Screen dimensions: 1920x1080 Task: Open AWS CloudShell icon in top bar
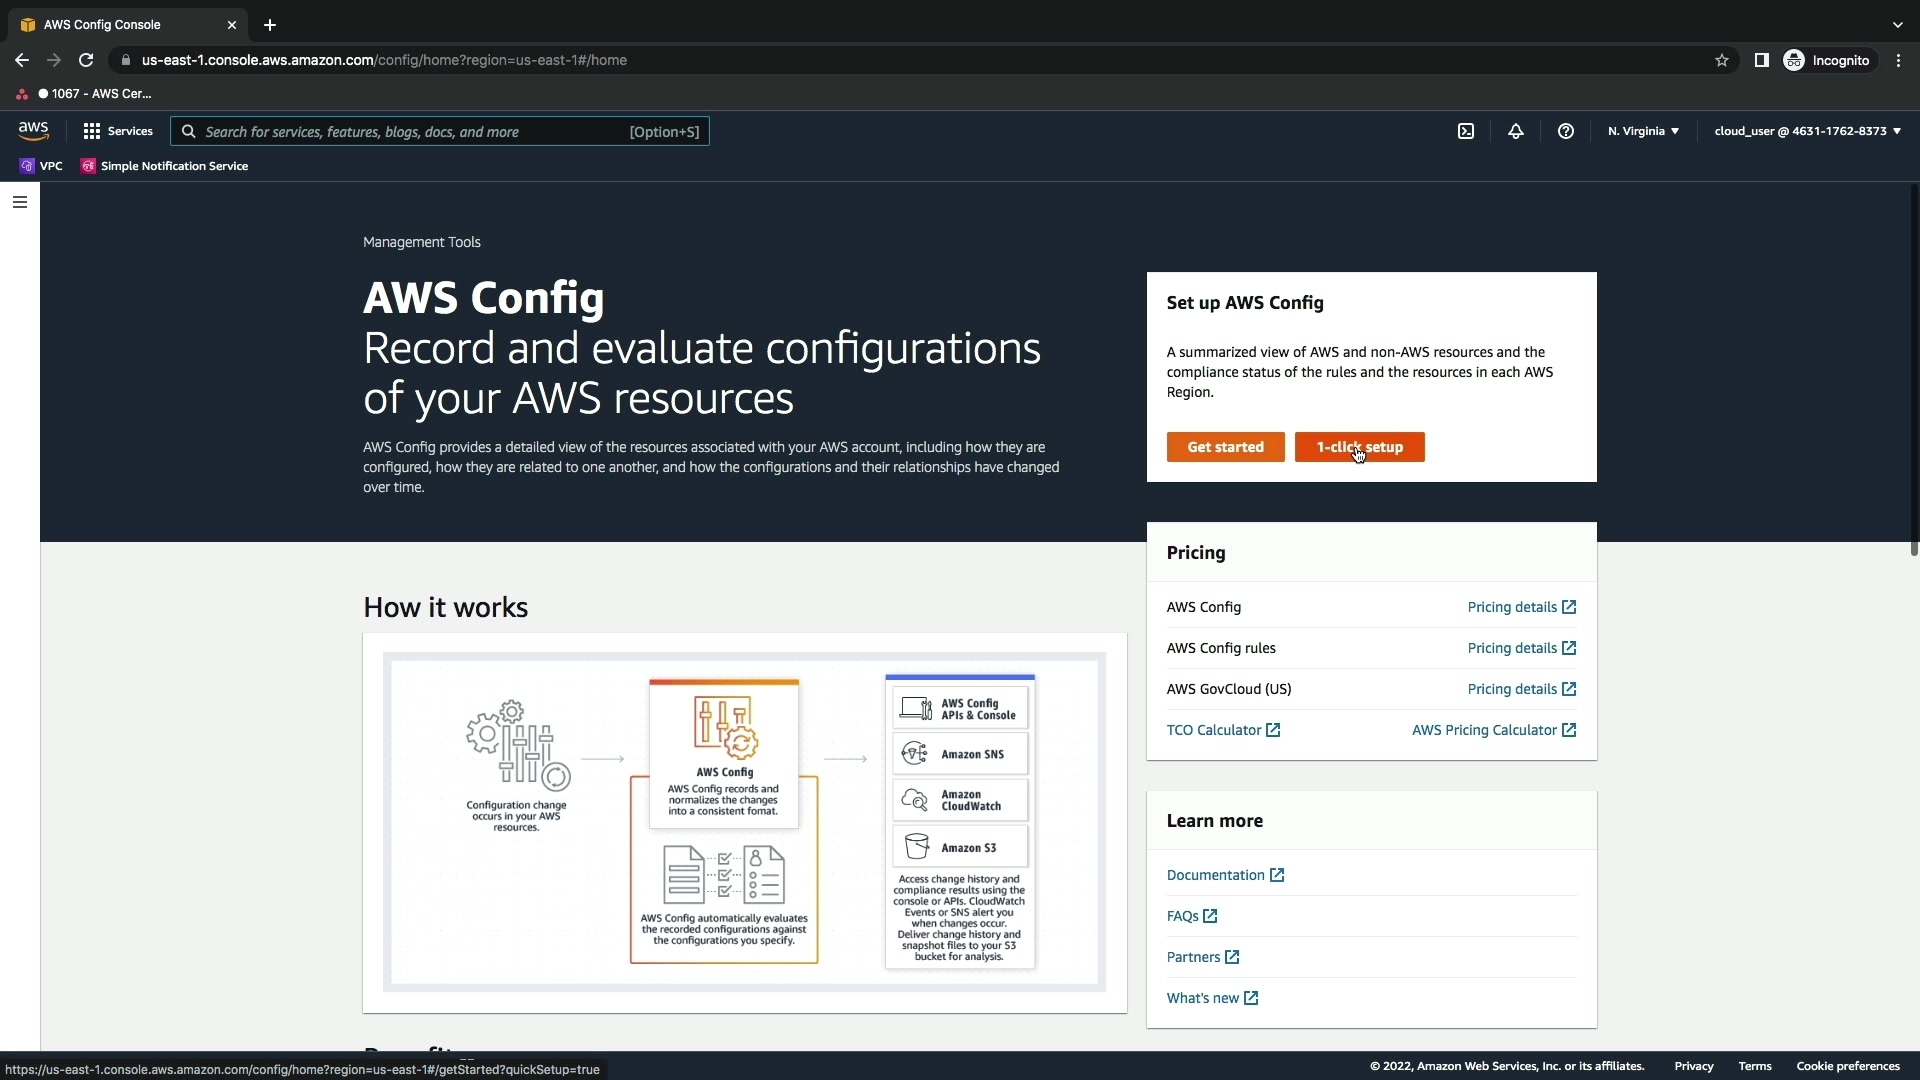tap(1466, 131)
